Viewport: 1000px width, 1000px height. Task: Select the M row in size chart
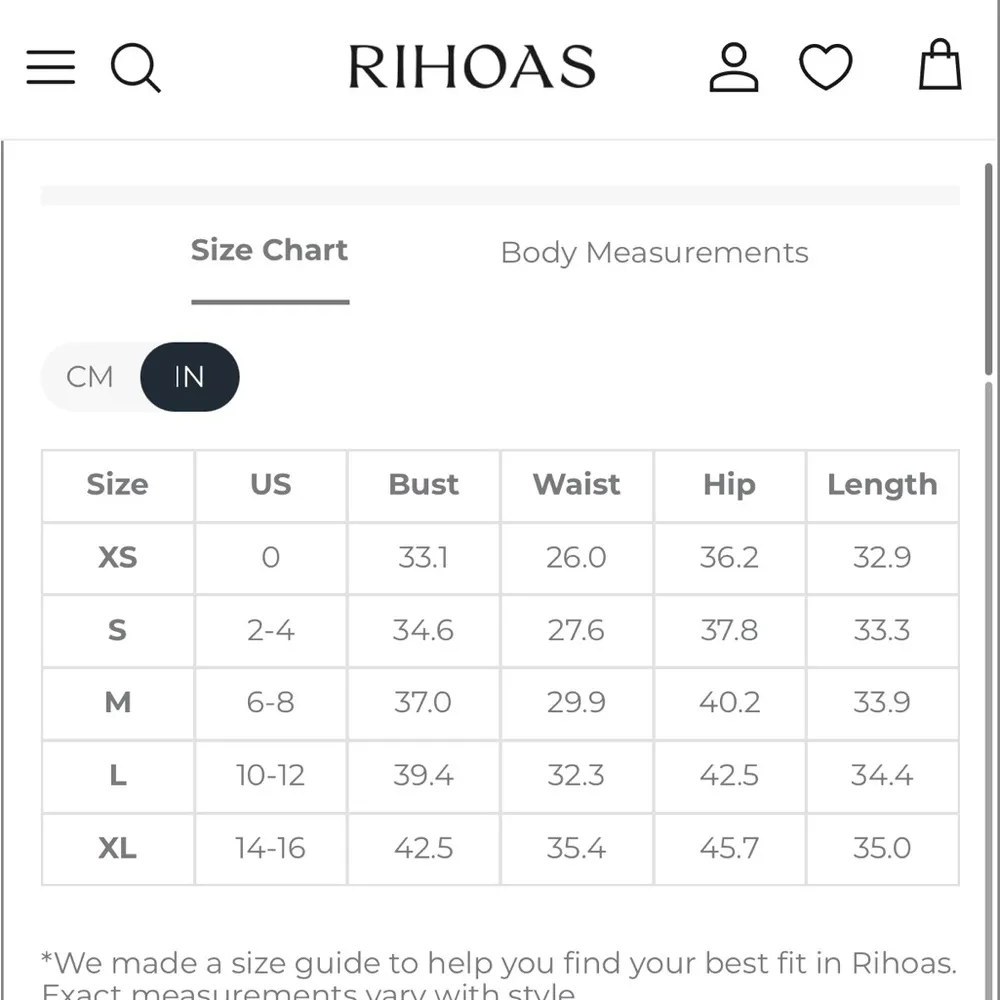pos(117,703)
